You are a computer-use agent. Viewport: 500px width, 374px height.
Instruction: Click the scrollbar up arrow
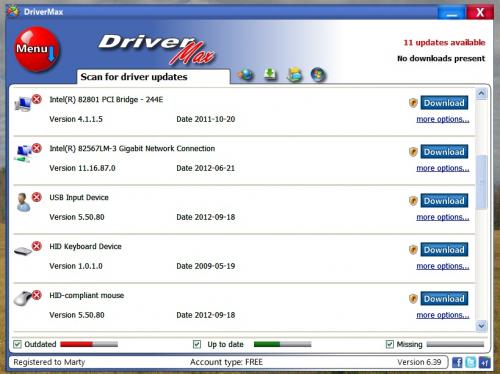(x=481, y=94)
